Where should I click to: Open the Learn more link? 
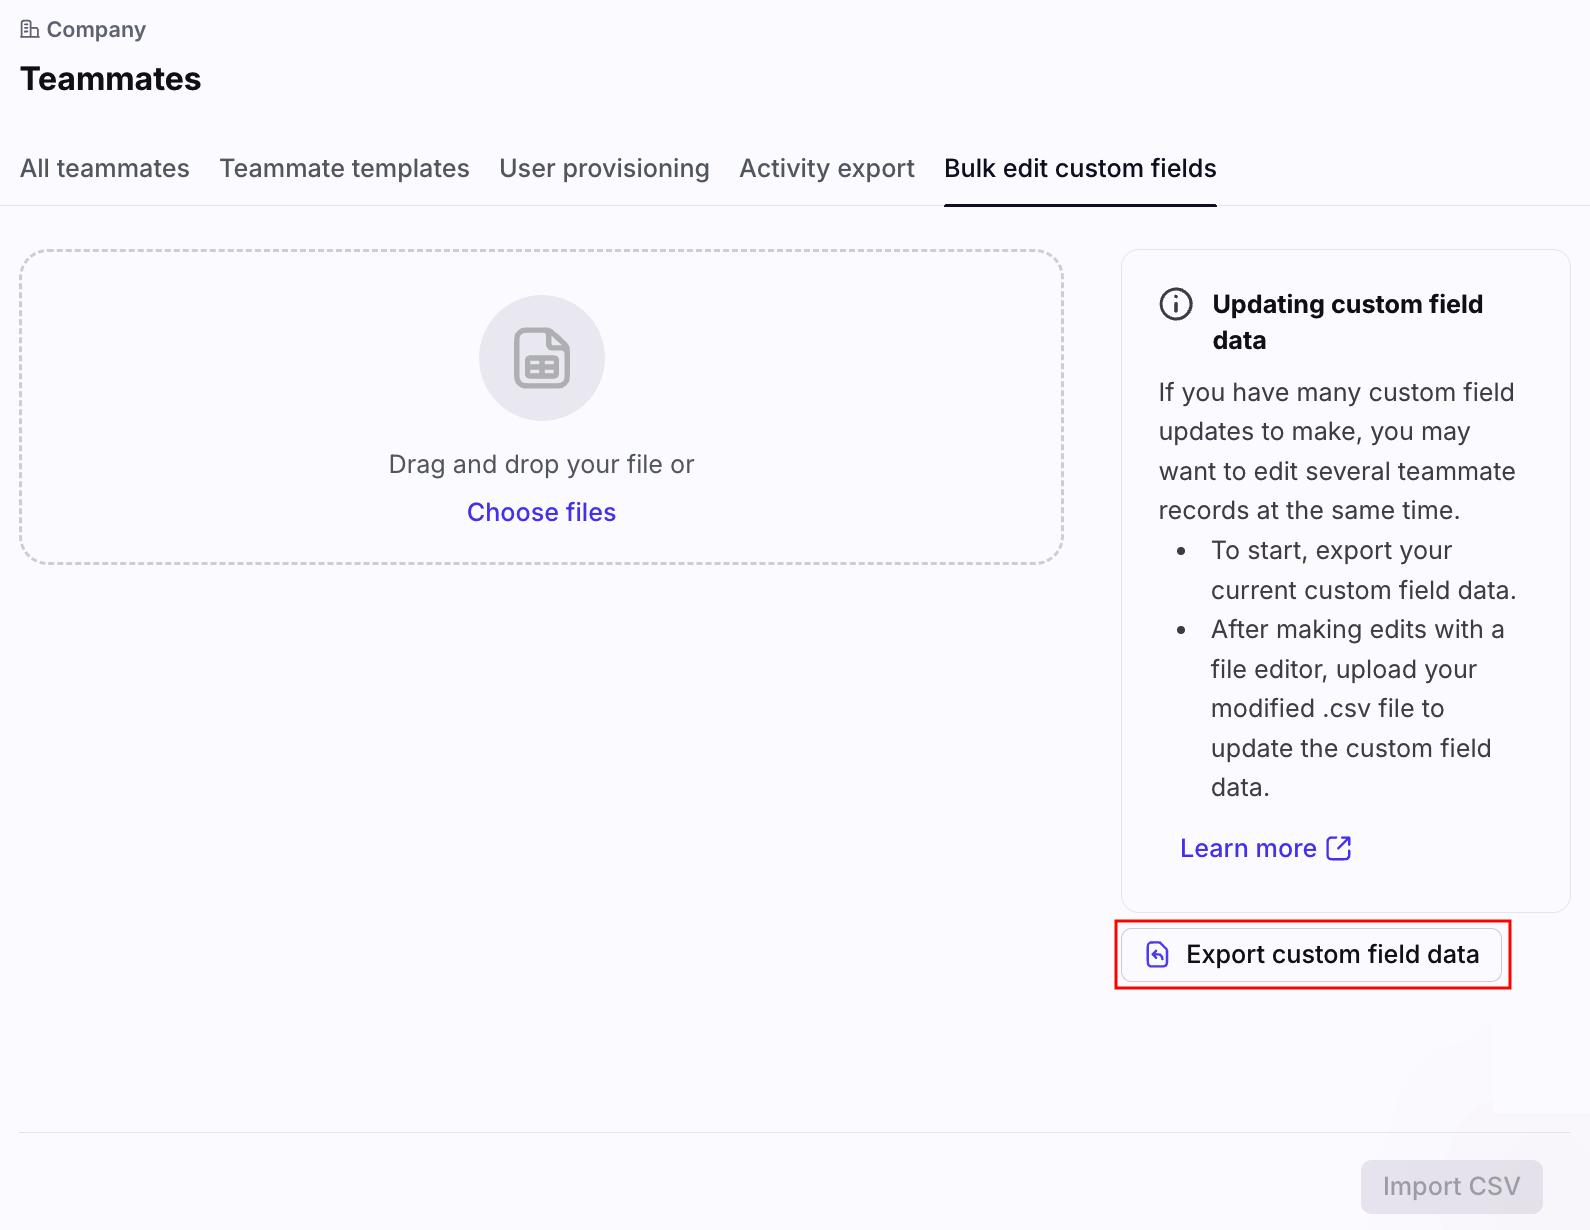point(1248,848)
